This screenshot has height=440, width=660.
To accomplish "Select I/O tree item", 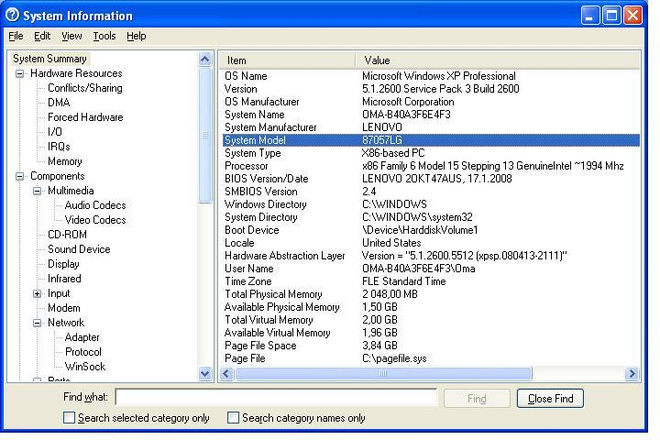I will [55, 132].
